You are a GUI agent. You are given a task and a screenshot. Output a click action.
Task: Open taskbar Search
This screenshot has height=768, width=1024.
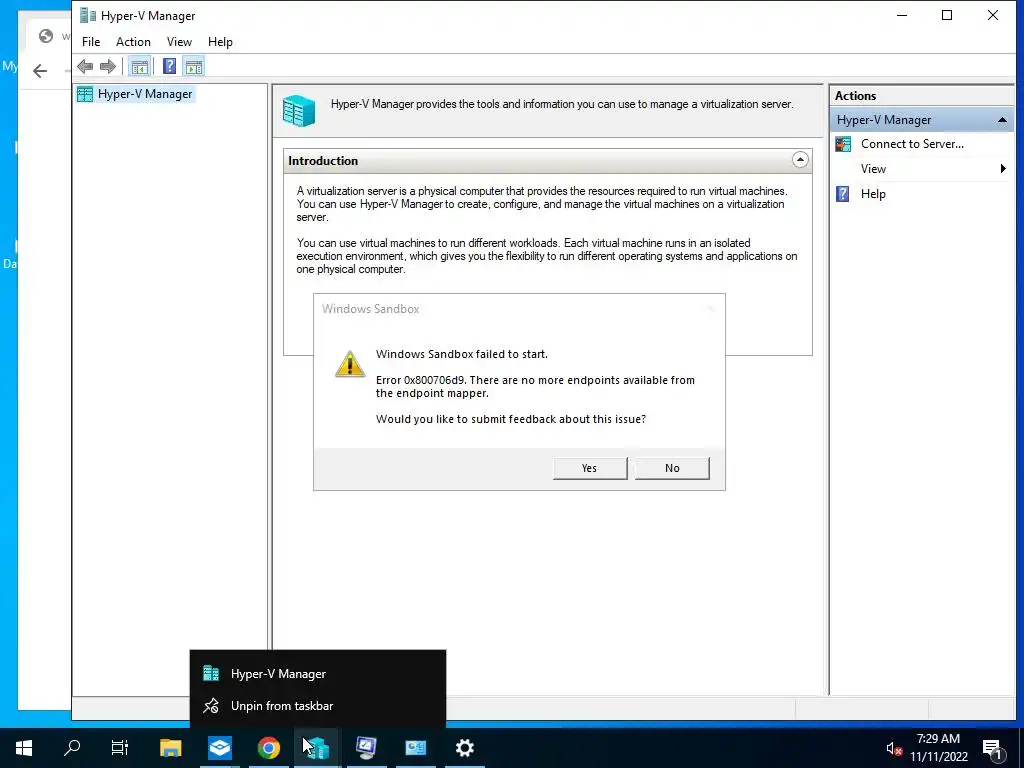pos(72,748)
